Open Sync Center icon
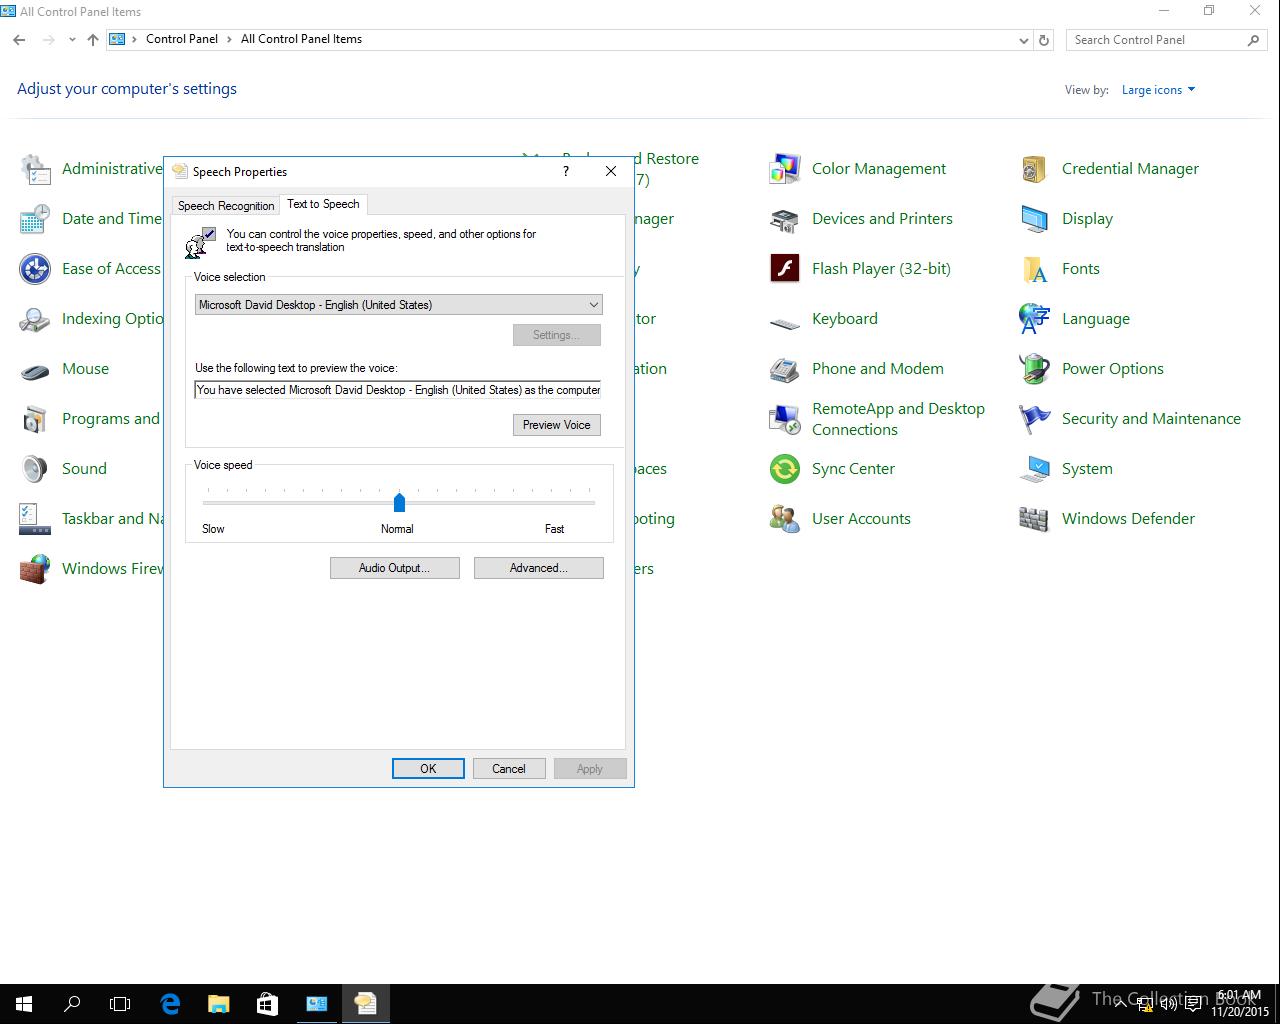The width and height of the screenshot is (1280, 1024). 785,469
